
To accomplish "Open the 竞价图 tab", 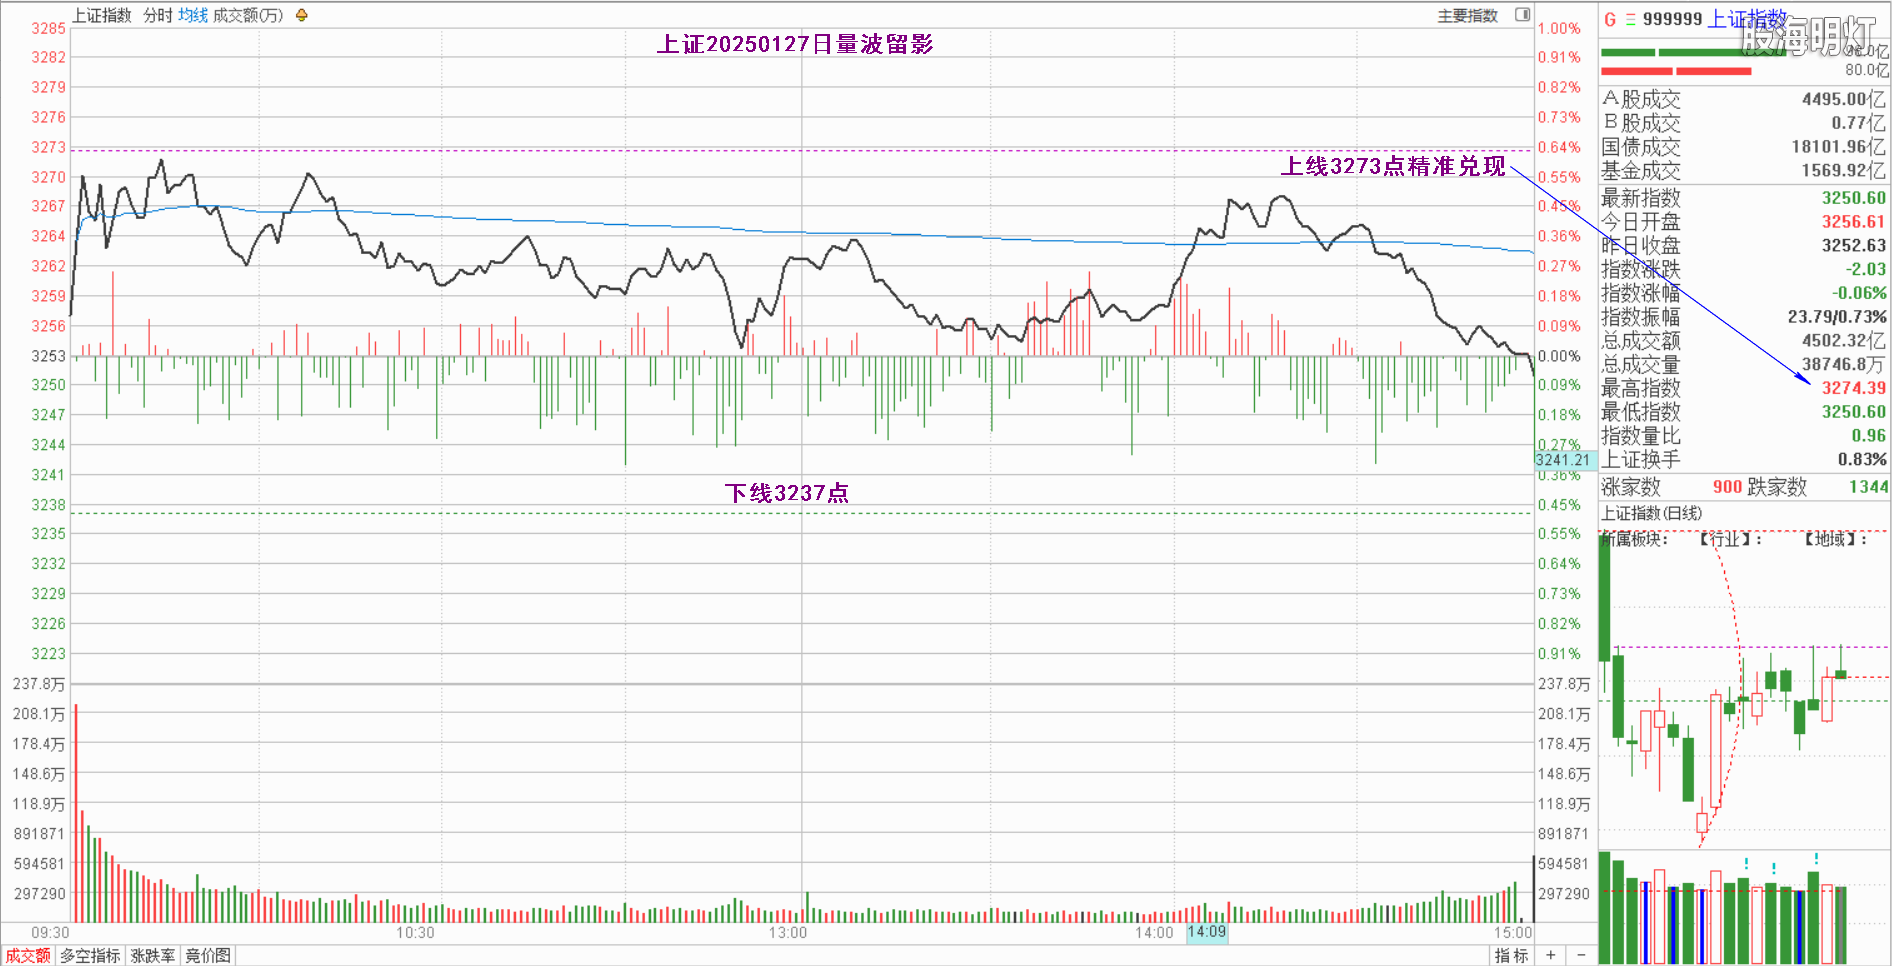I will pos(208,956).
